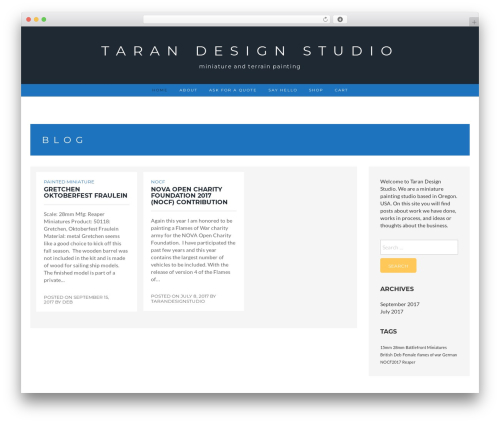The width and height of the screenshot is (500, 423).
Task: Click the Taran Design Studio site title
Action: point(247,51)
